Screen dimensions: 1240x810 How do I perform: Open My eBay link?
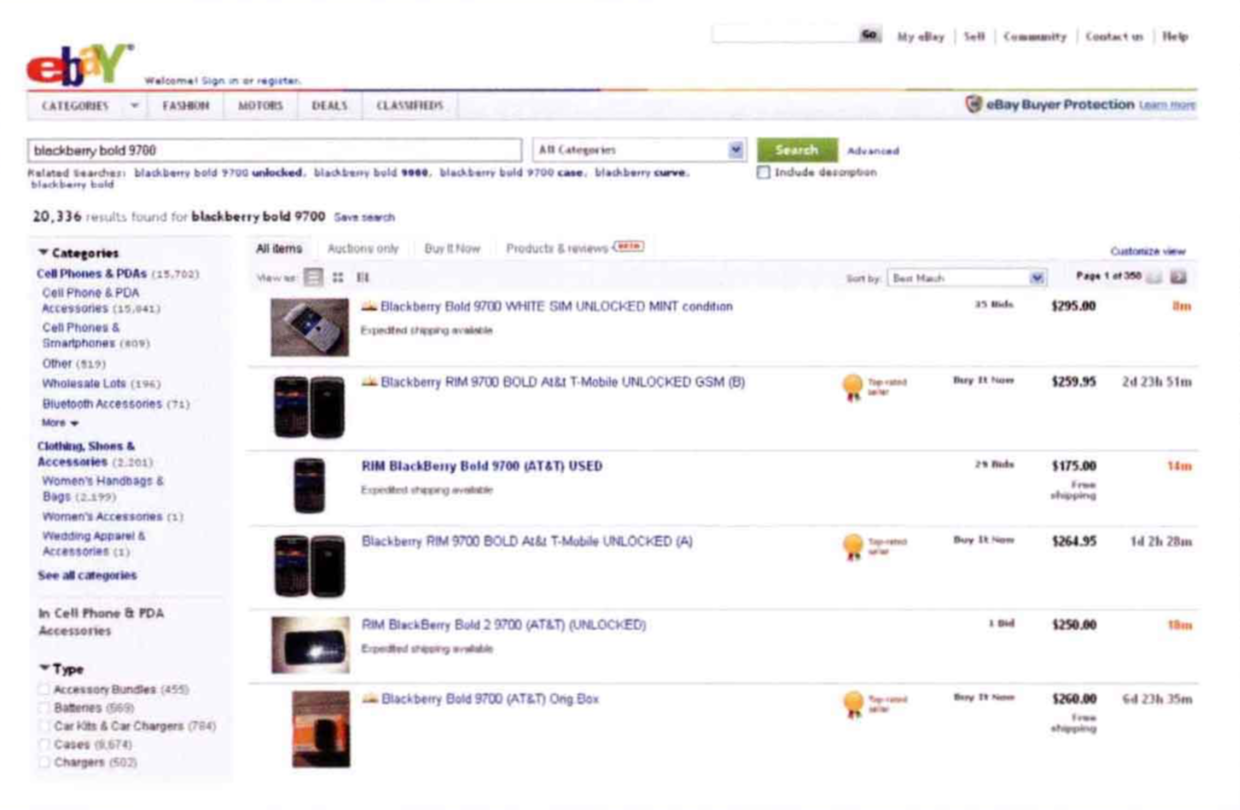tap(922, 36)
